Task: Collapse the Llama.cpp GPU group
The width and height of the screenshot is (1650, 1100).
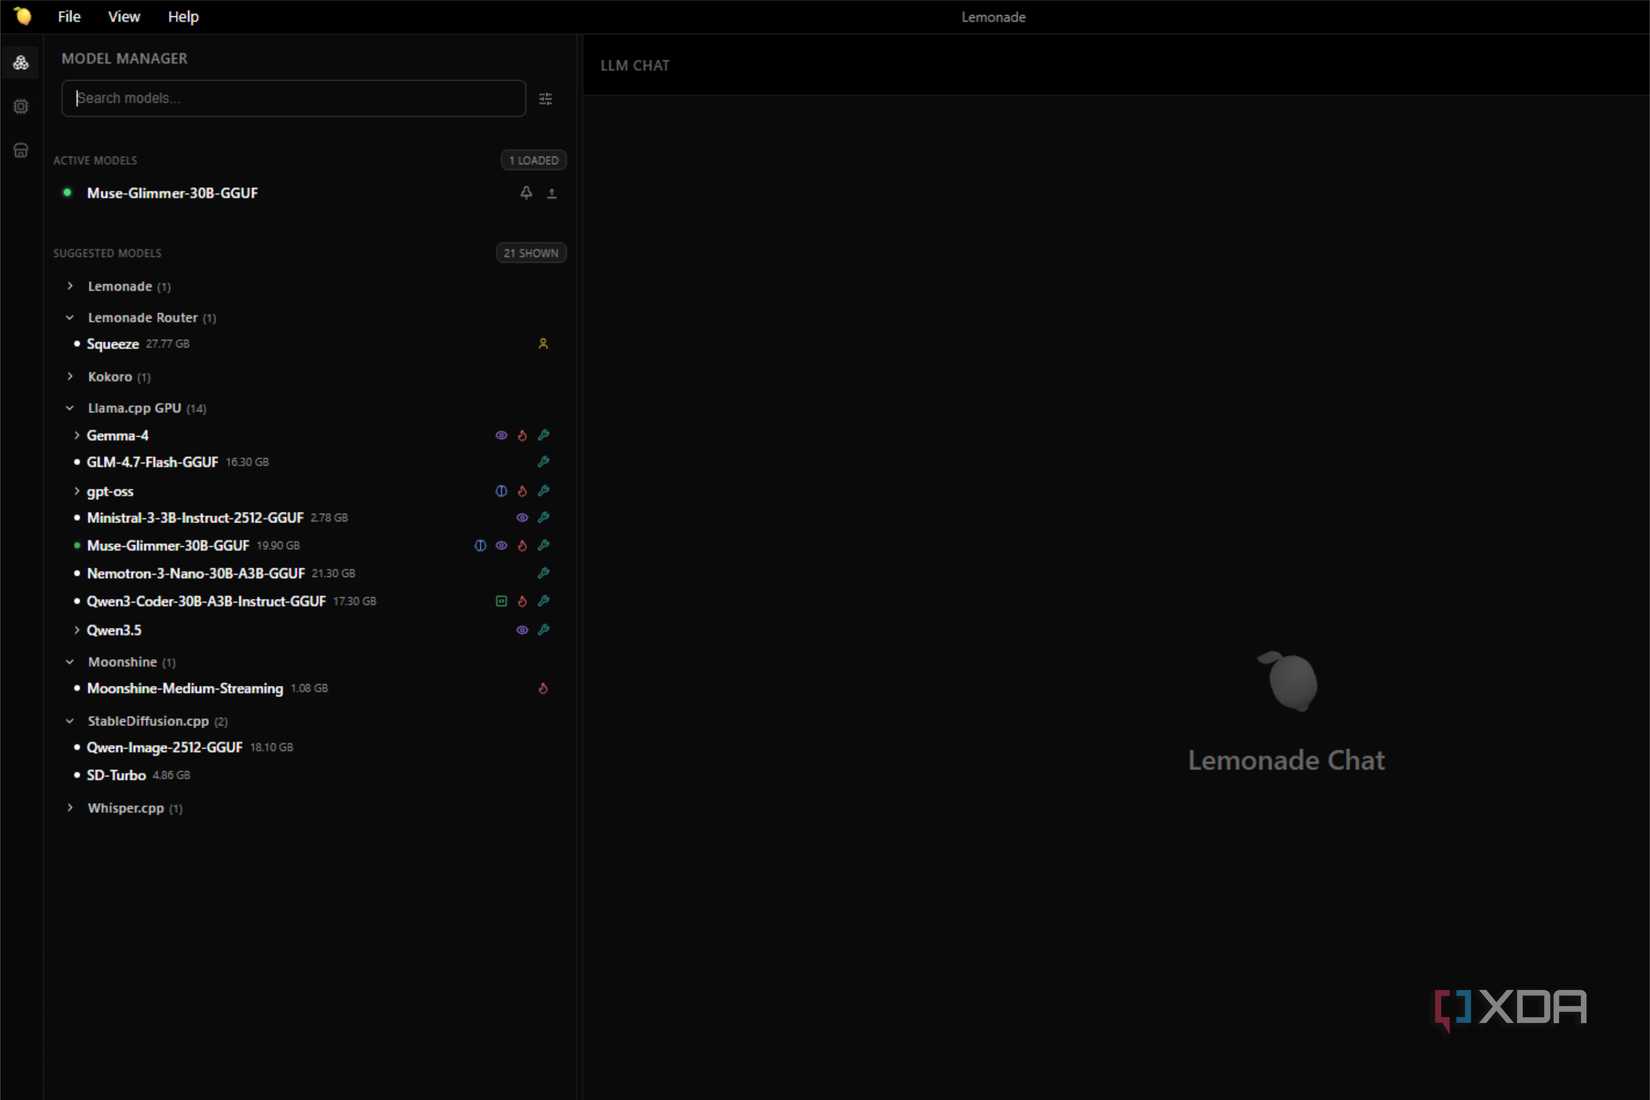Action: 70,408
